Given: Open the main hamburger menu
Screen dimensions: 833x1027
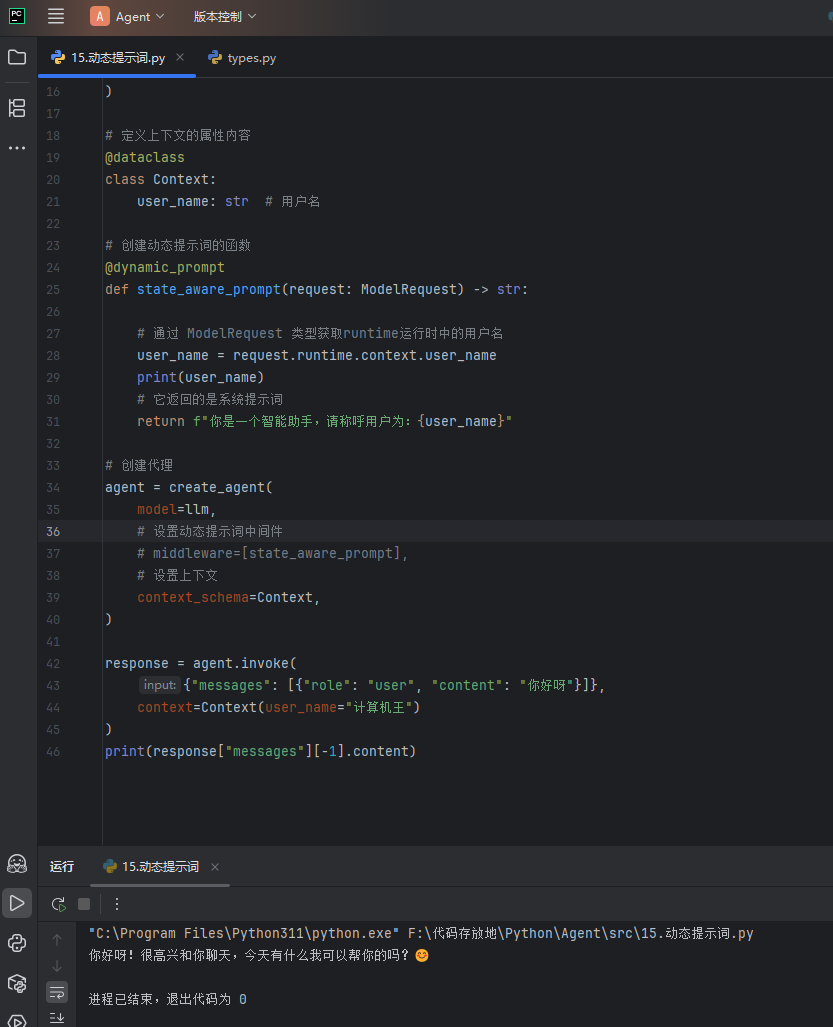Looking at the screenshot, I should (56, 16).
